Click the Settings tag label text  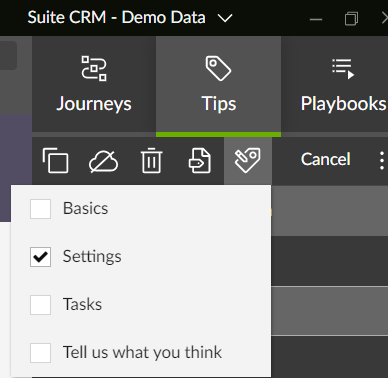pyautogui.click(x=92, y=257)
